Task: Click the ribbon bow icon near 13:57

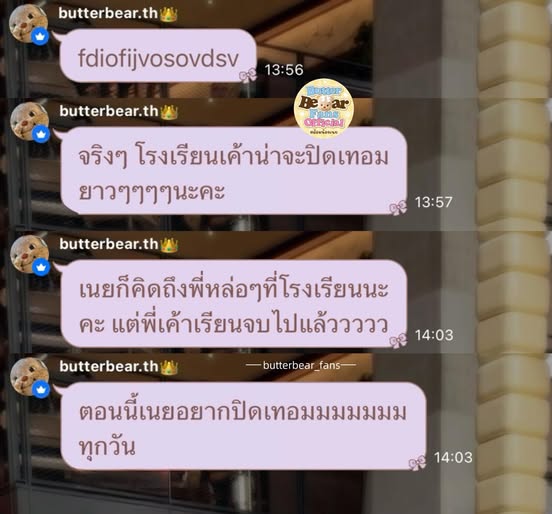Action: [398, 207]
